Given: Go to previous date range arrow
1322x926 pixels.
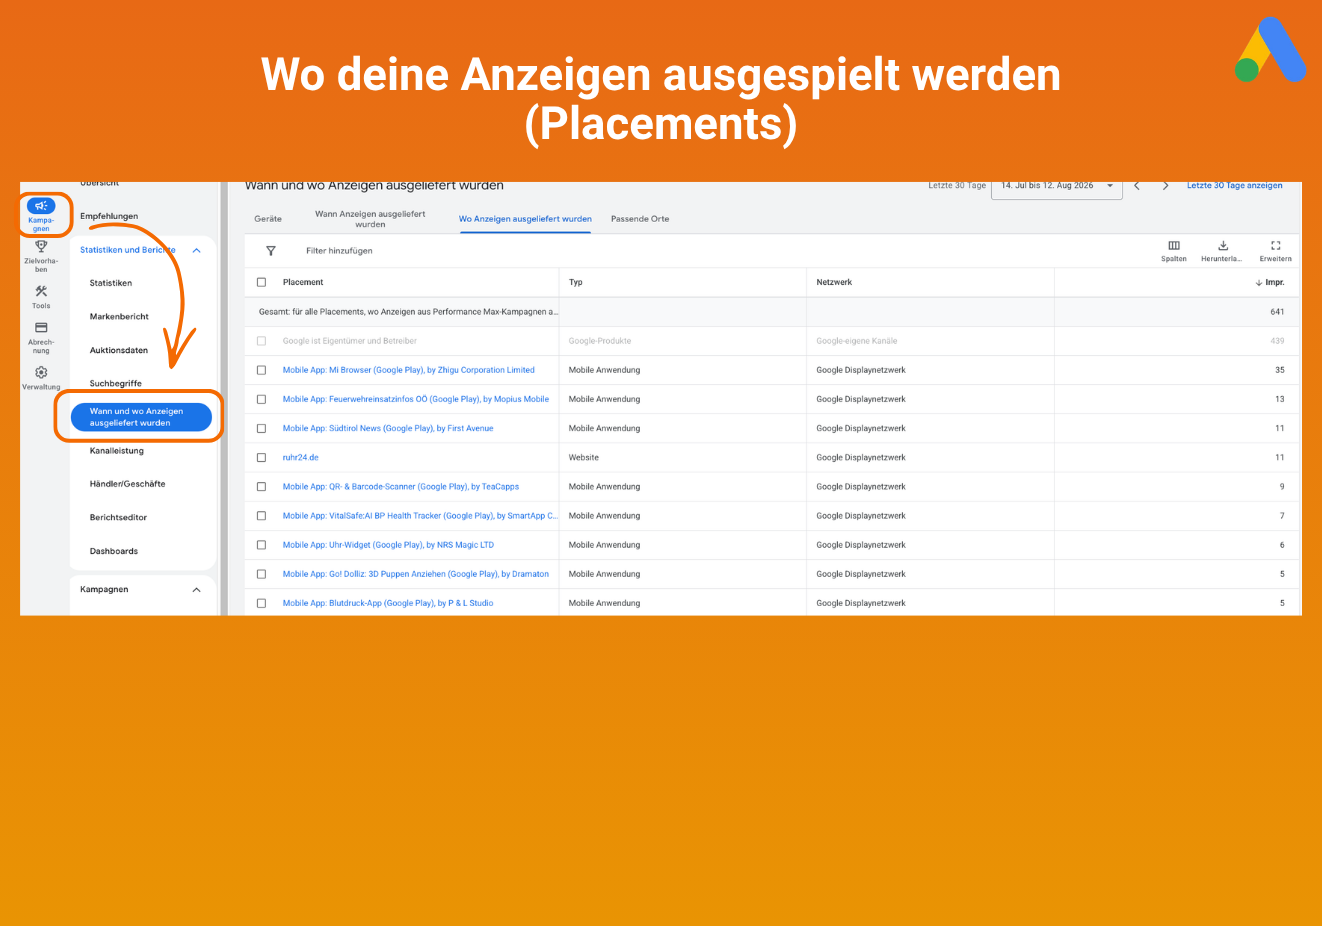Looking at the screenshot, I should (x=1137, y=186).
